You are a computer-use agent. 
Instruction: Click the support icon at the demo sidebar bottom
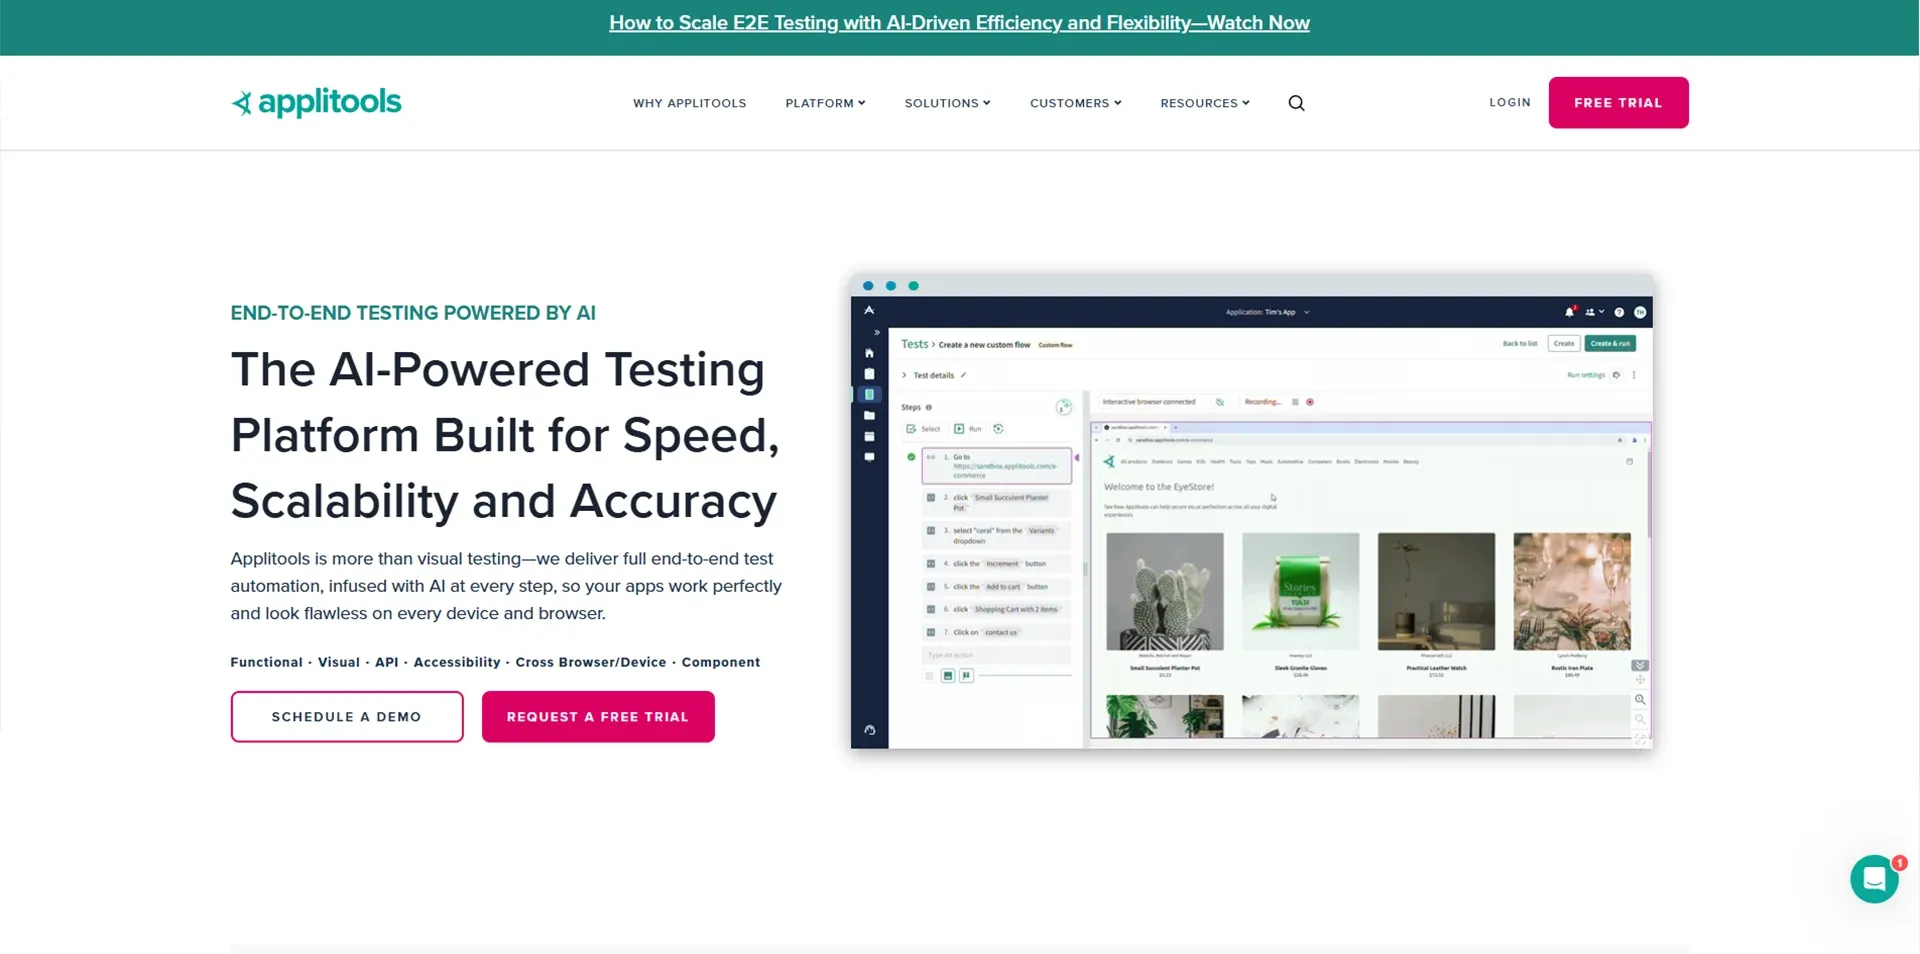point(869,731)
